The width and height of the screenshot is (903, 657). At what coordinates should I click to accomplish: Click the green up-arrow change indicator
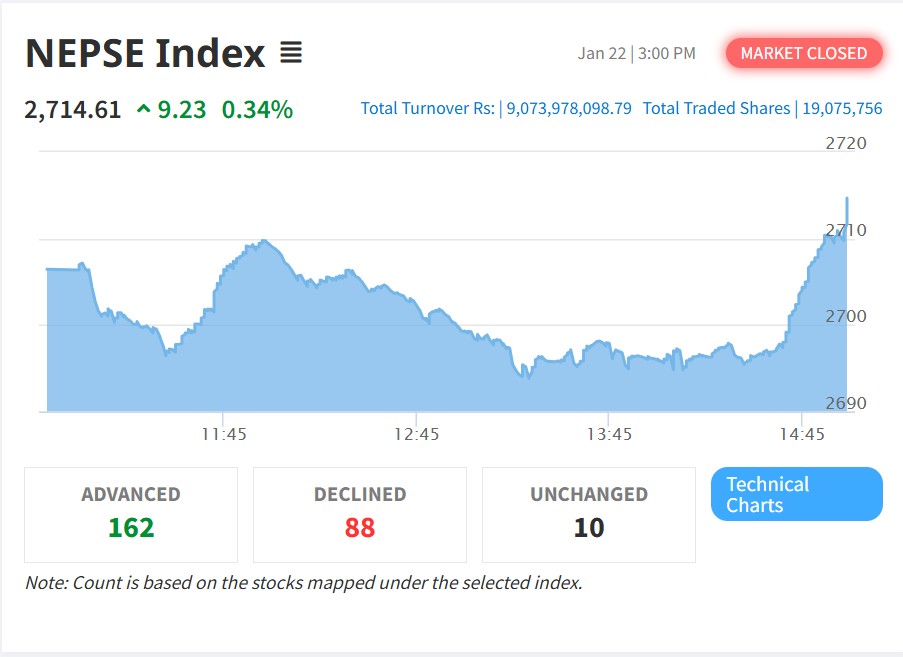[144, 110]
